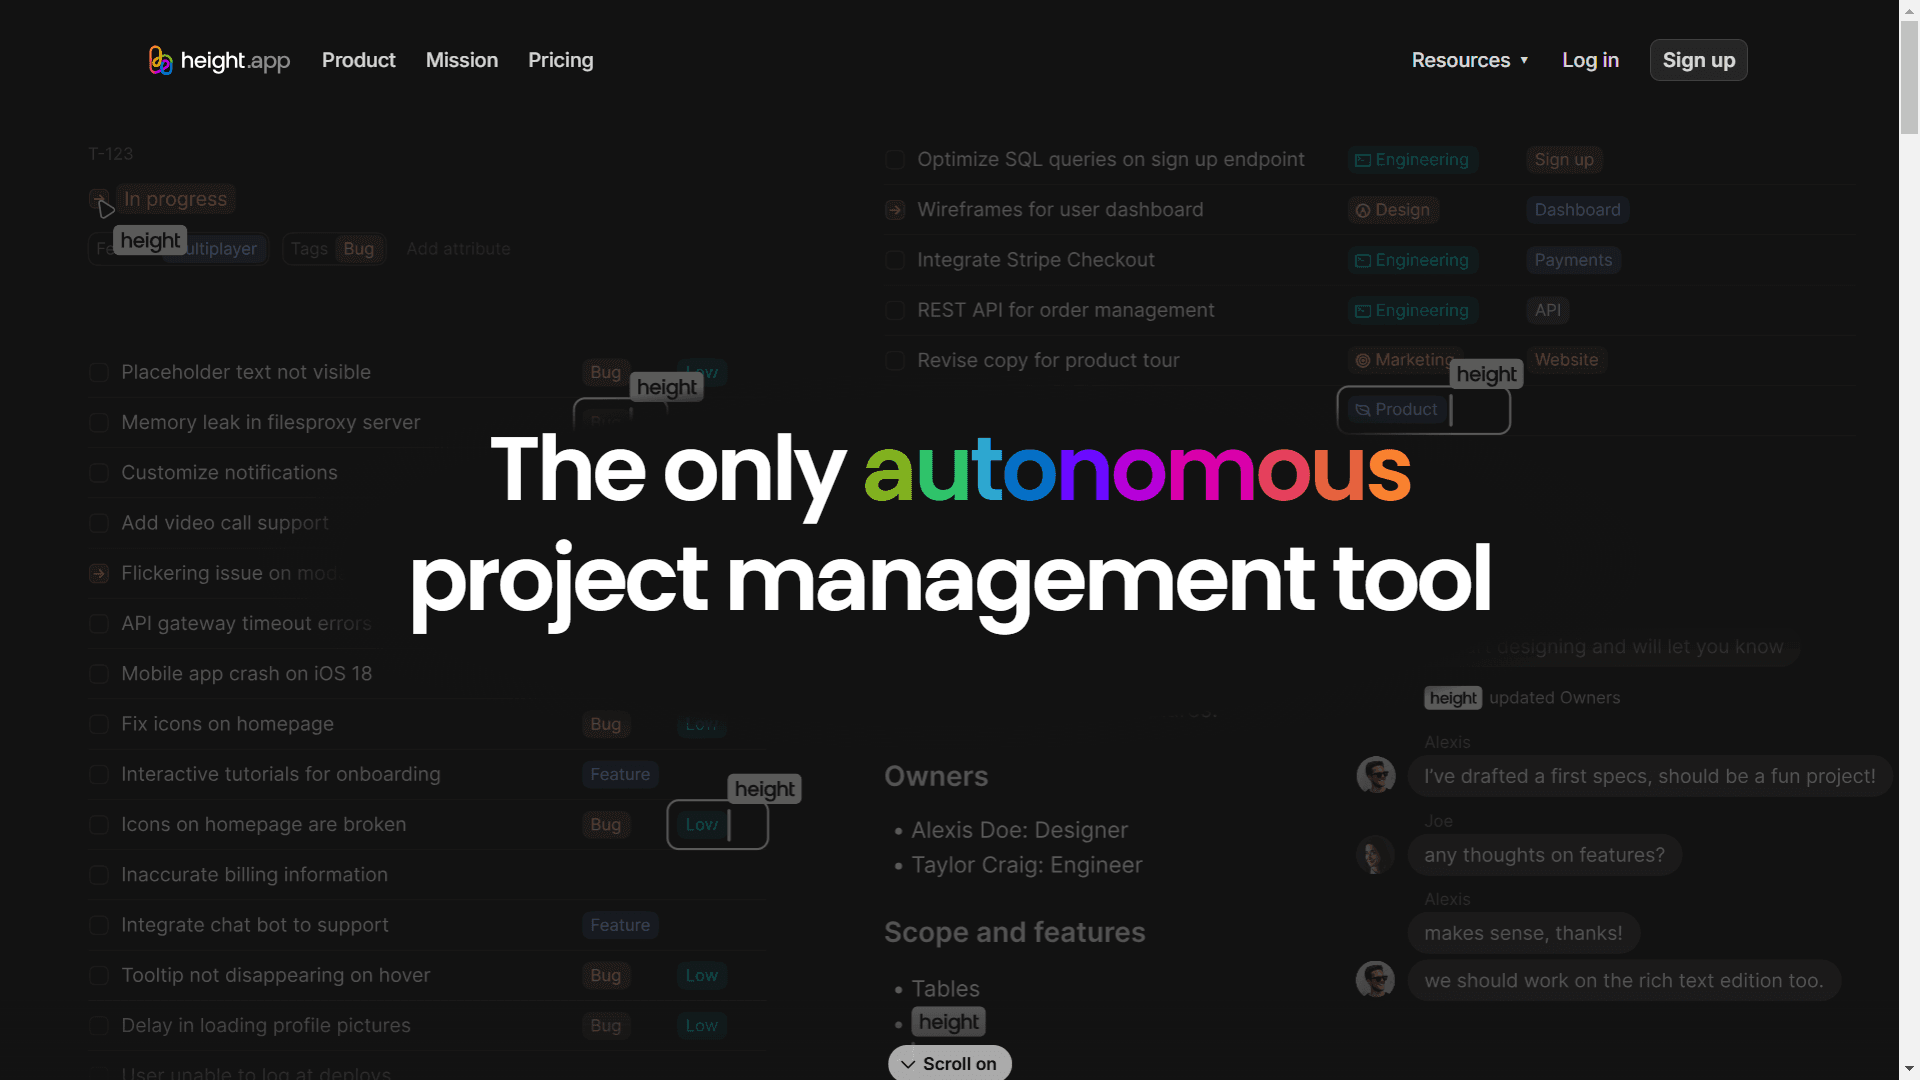Click the Design team icon
The height and width of the screenshot is (1080, 1920).
tap(1364, 210)
